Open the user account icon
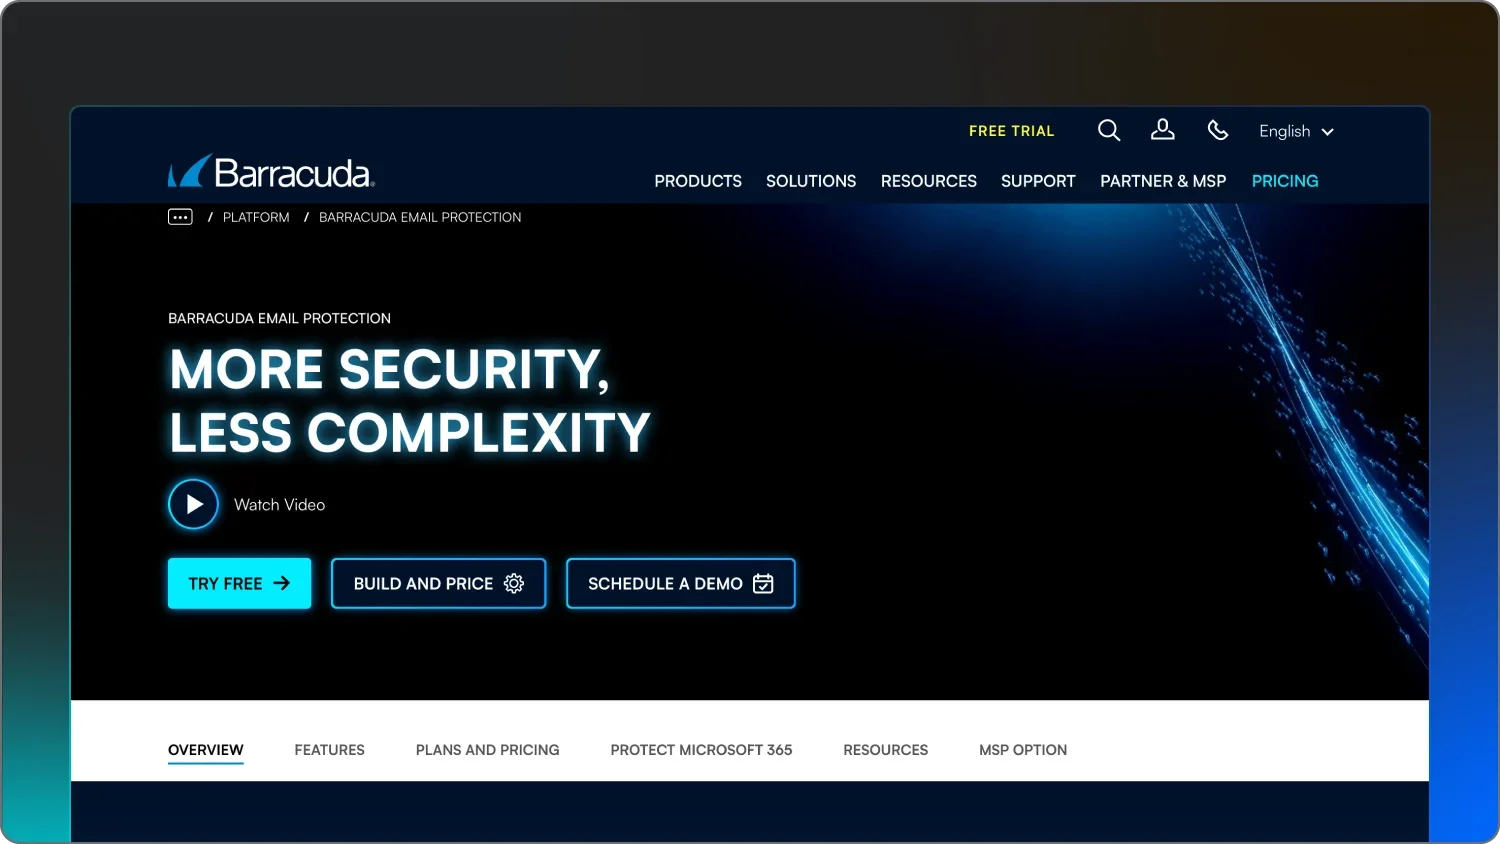 tap(1162, 130)
